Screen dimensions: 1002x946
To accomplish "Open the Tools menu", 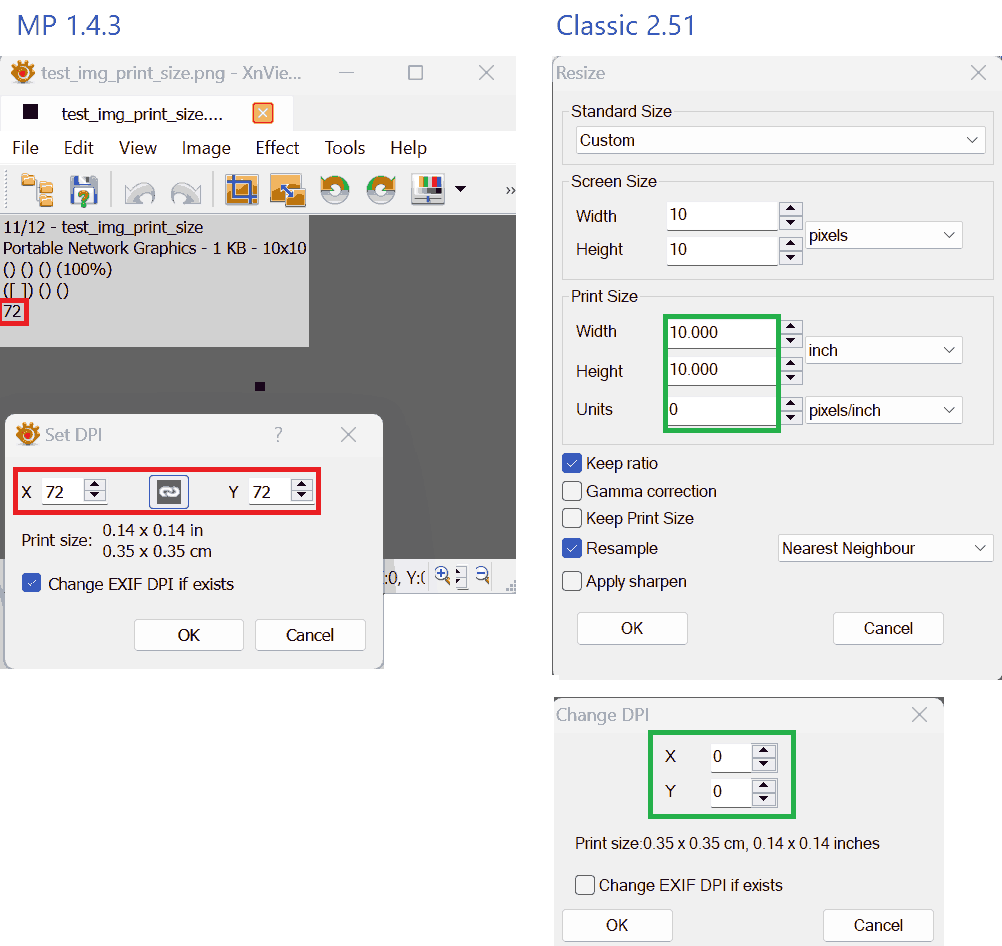I will click(344, 148).
